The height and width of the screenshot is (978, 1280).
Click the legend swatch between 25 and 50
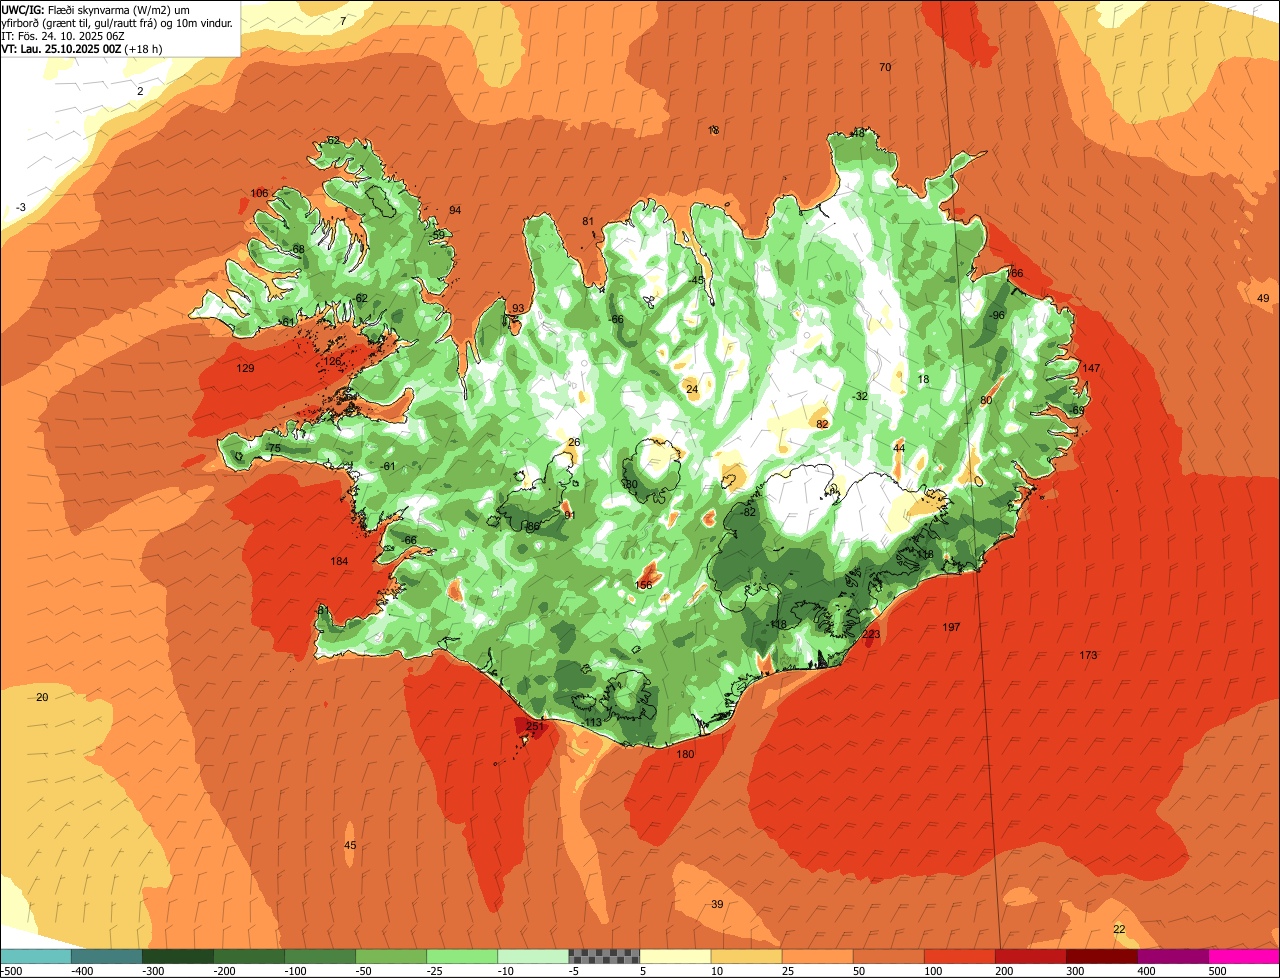pyautogui.click(x=817, y=956)
